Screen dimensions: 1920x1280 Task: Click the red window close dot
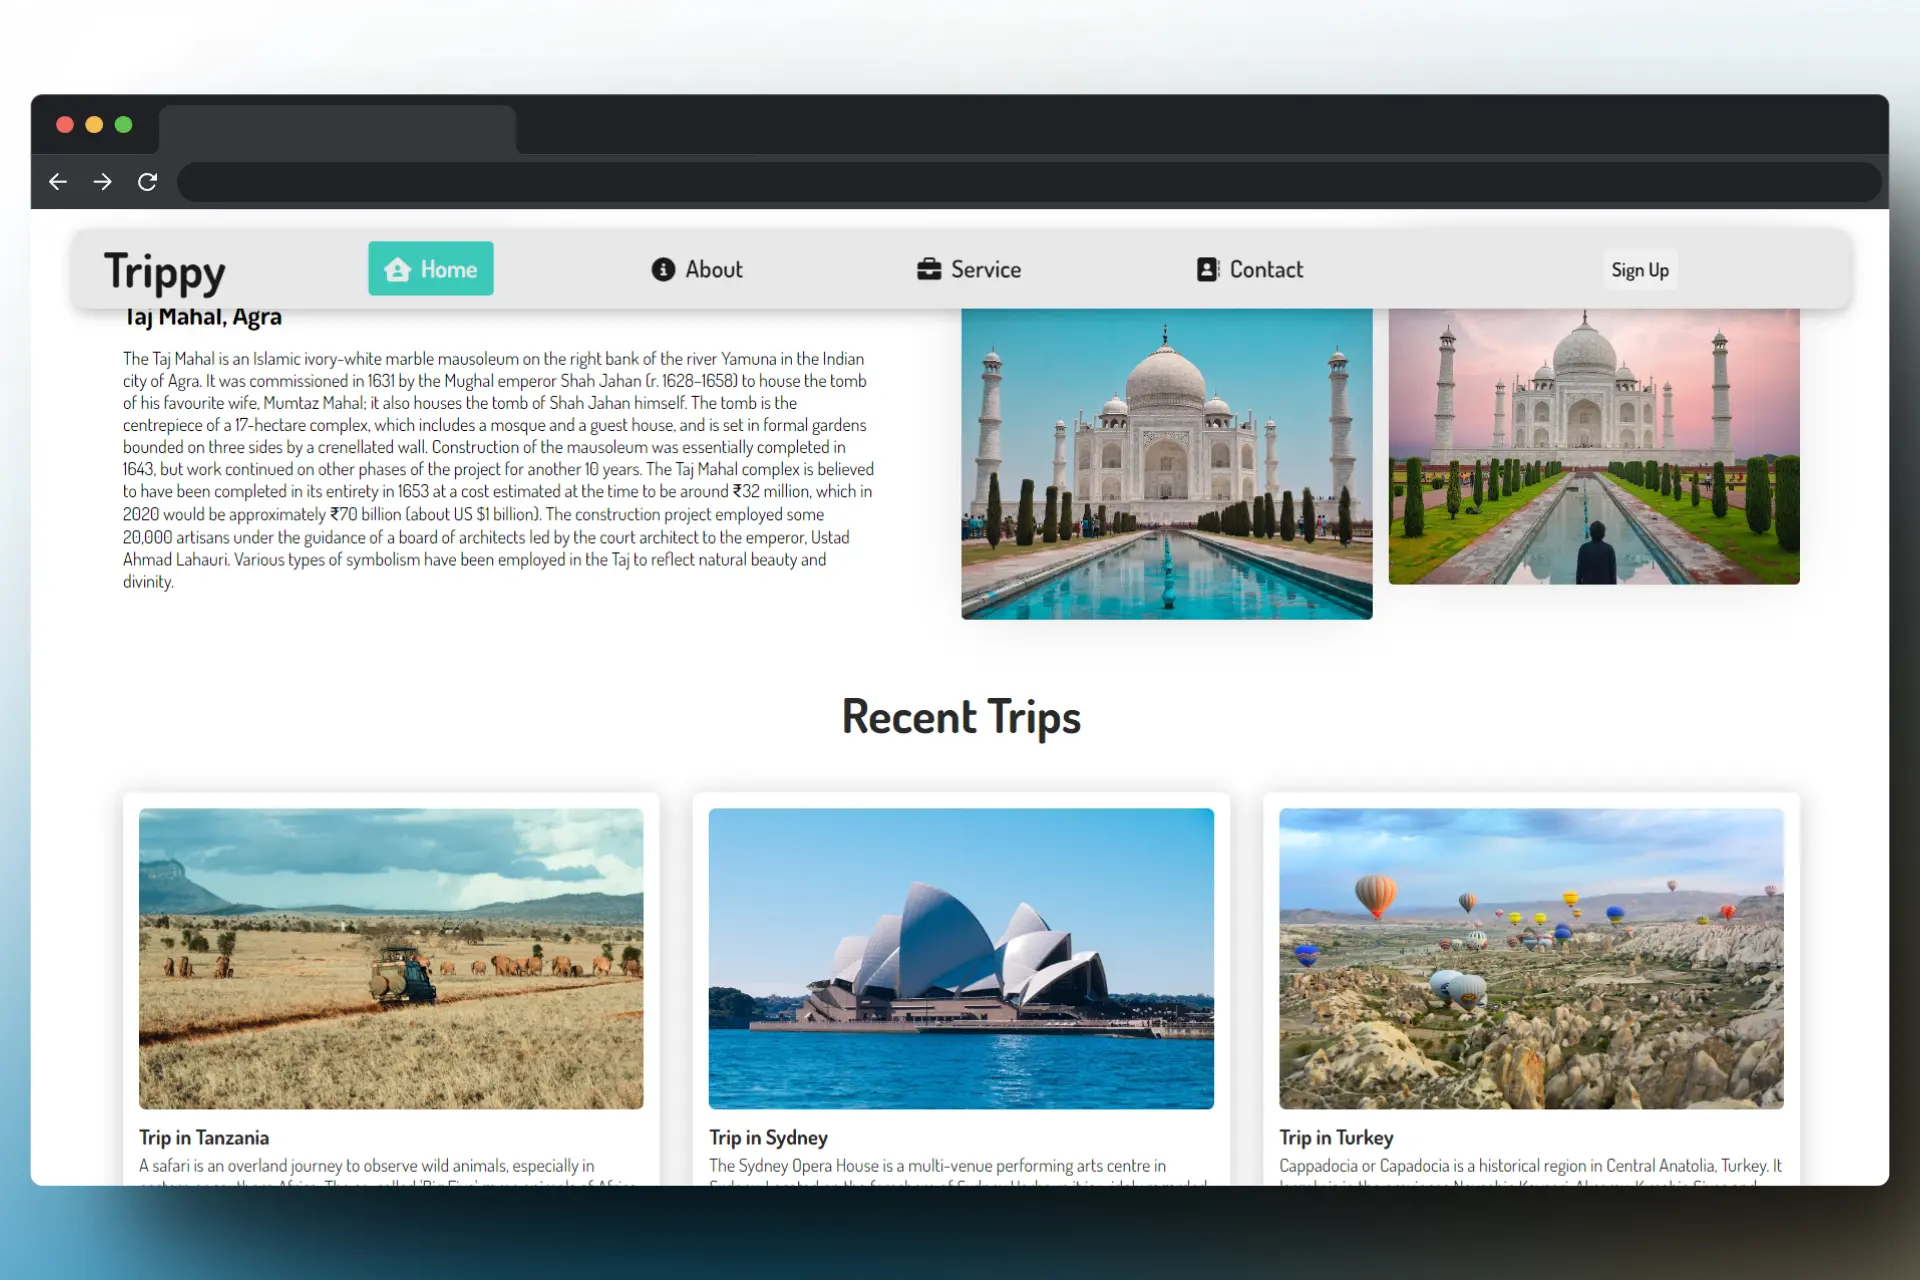pos(65,125)
